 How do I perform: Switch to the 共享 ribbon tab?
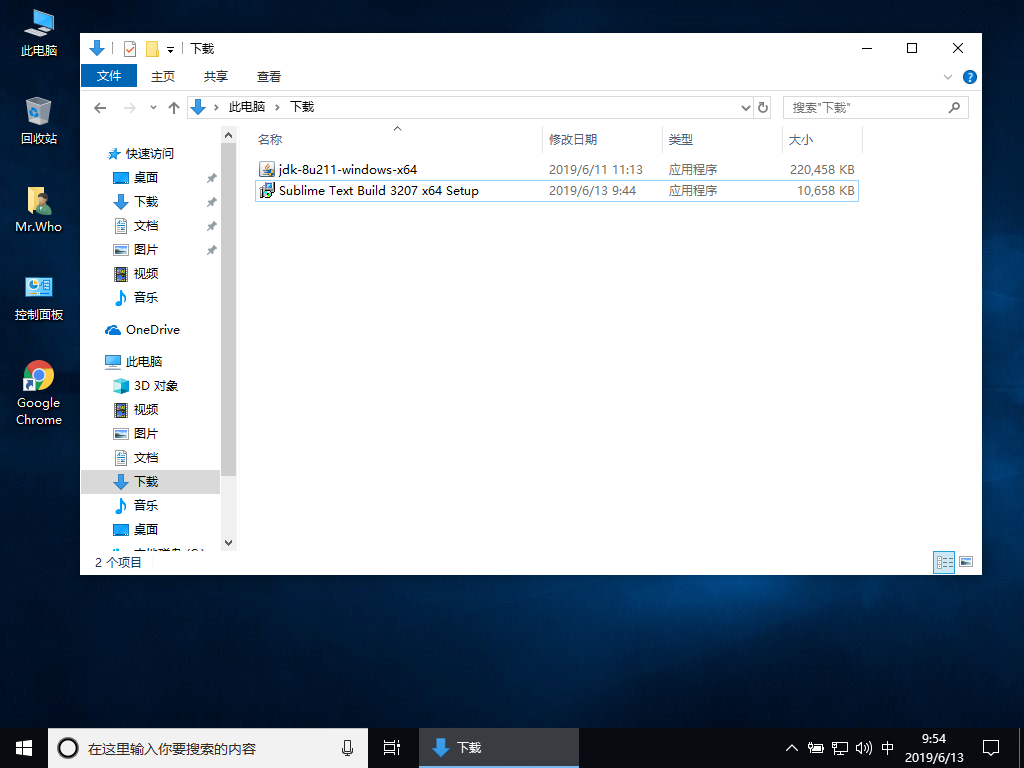click(x=216, y=76)
